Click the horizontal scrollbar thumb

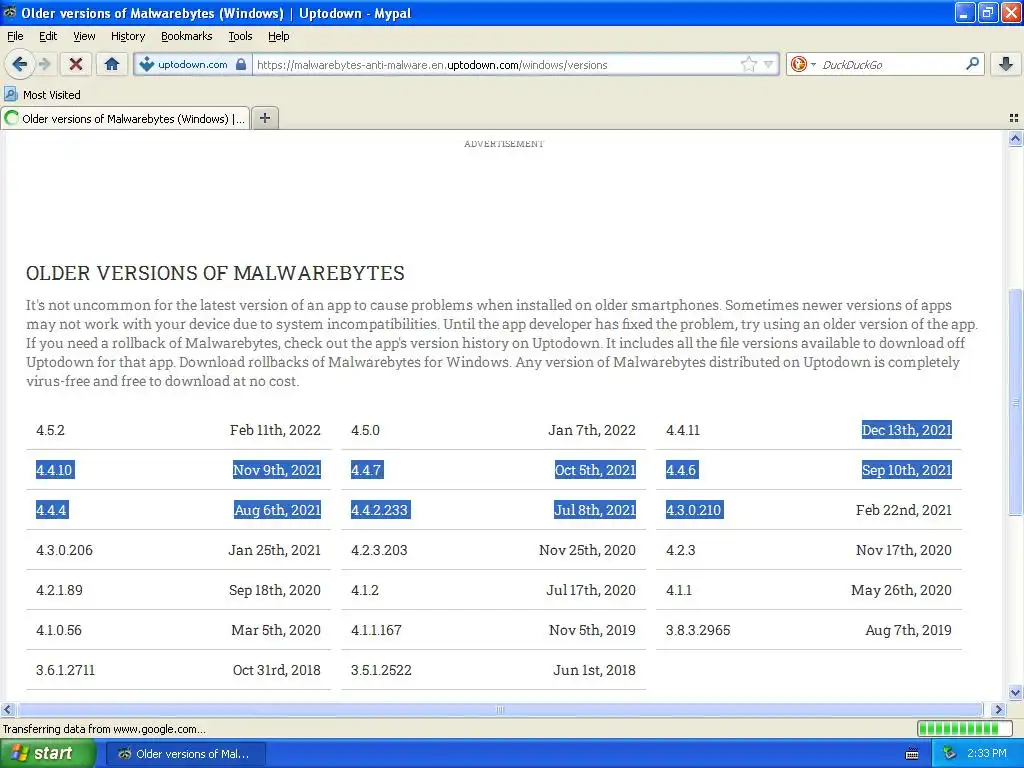click(500, 709)
